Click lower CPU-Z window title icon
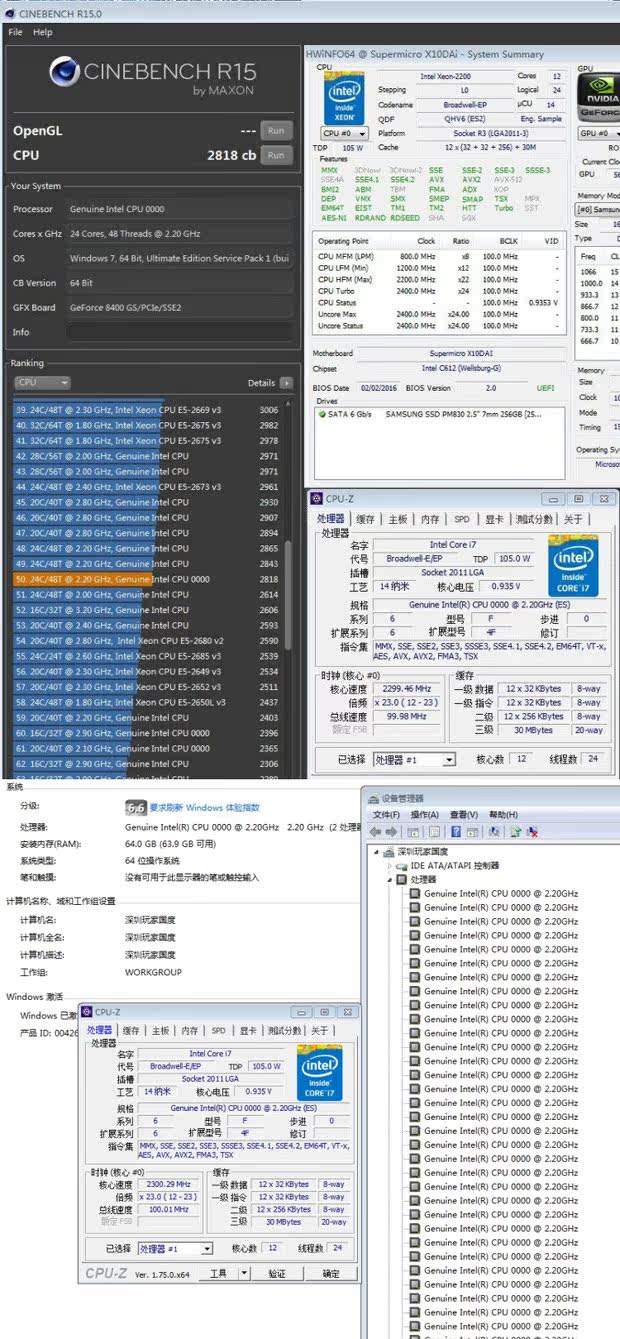The image size is (620, 1339). tap(88, 1012)
